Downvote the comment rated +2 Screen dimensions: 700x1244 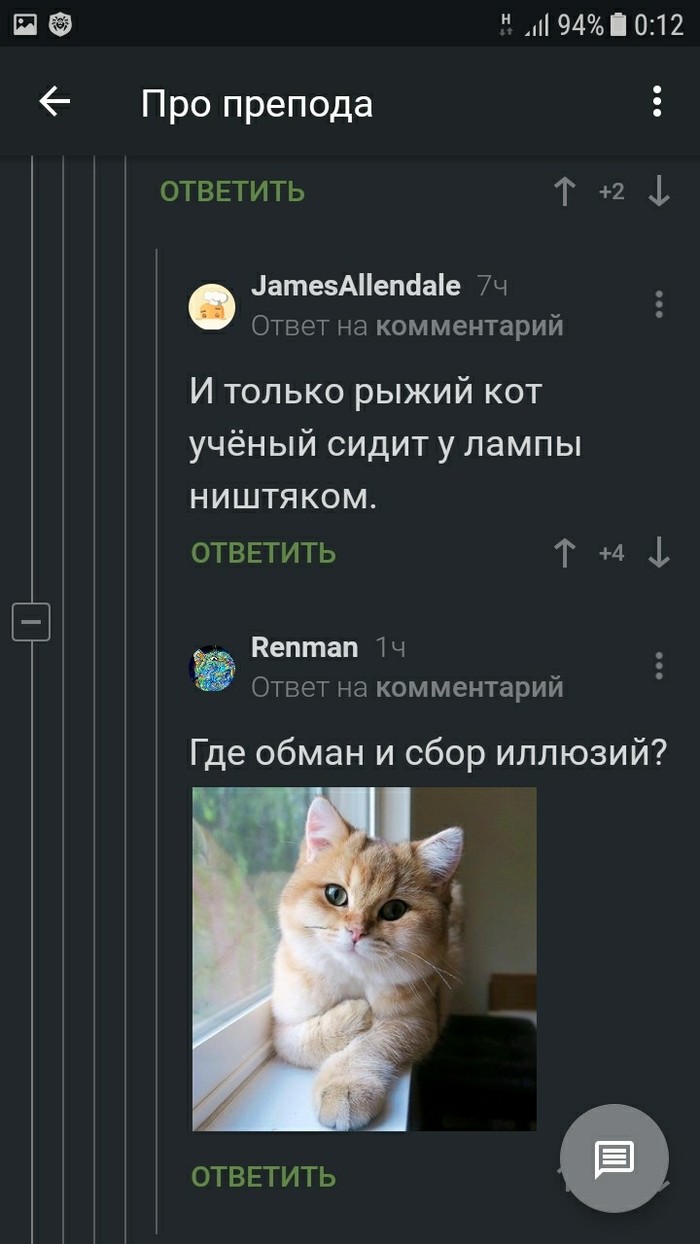pos(659,191)
